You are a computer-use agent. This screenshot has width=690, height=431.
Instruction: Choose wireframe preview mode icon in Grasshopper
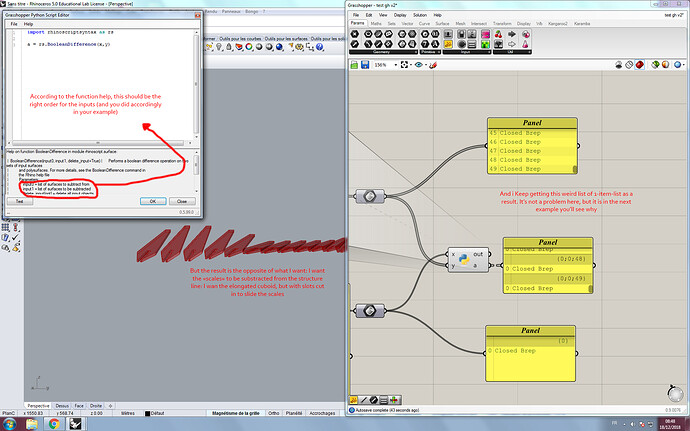click(629, 65)
